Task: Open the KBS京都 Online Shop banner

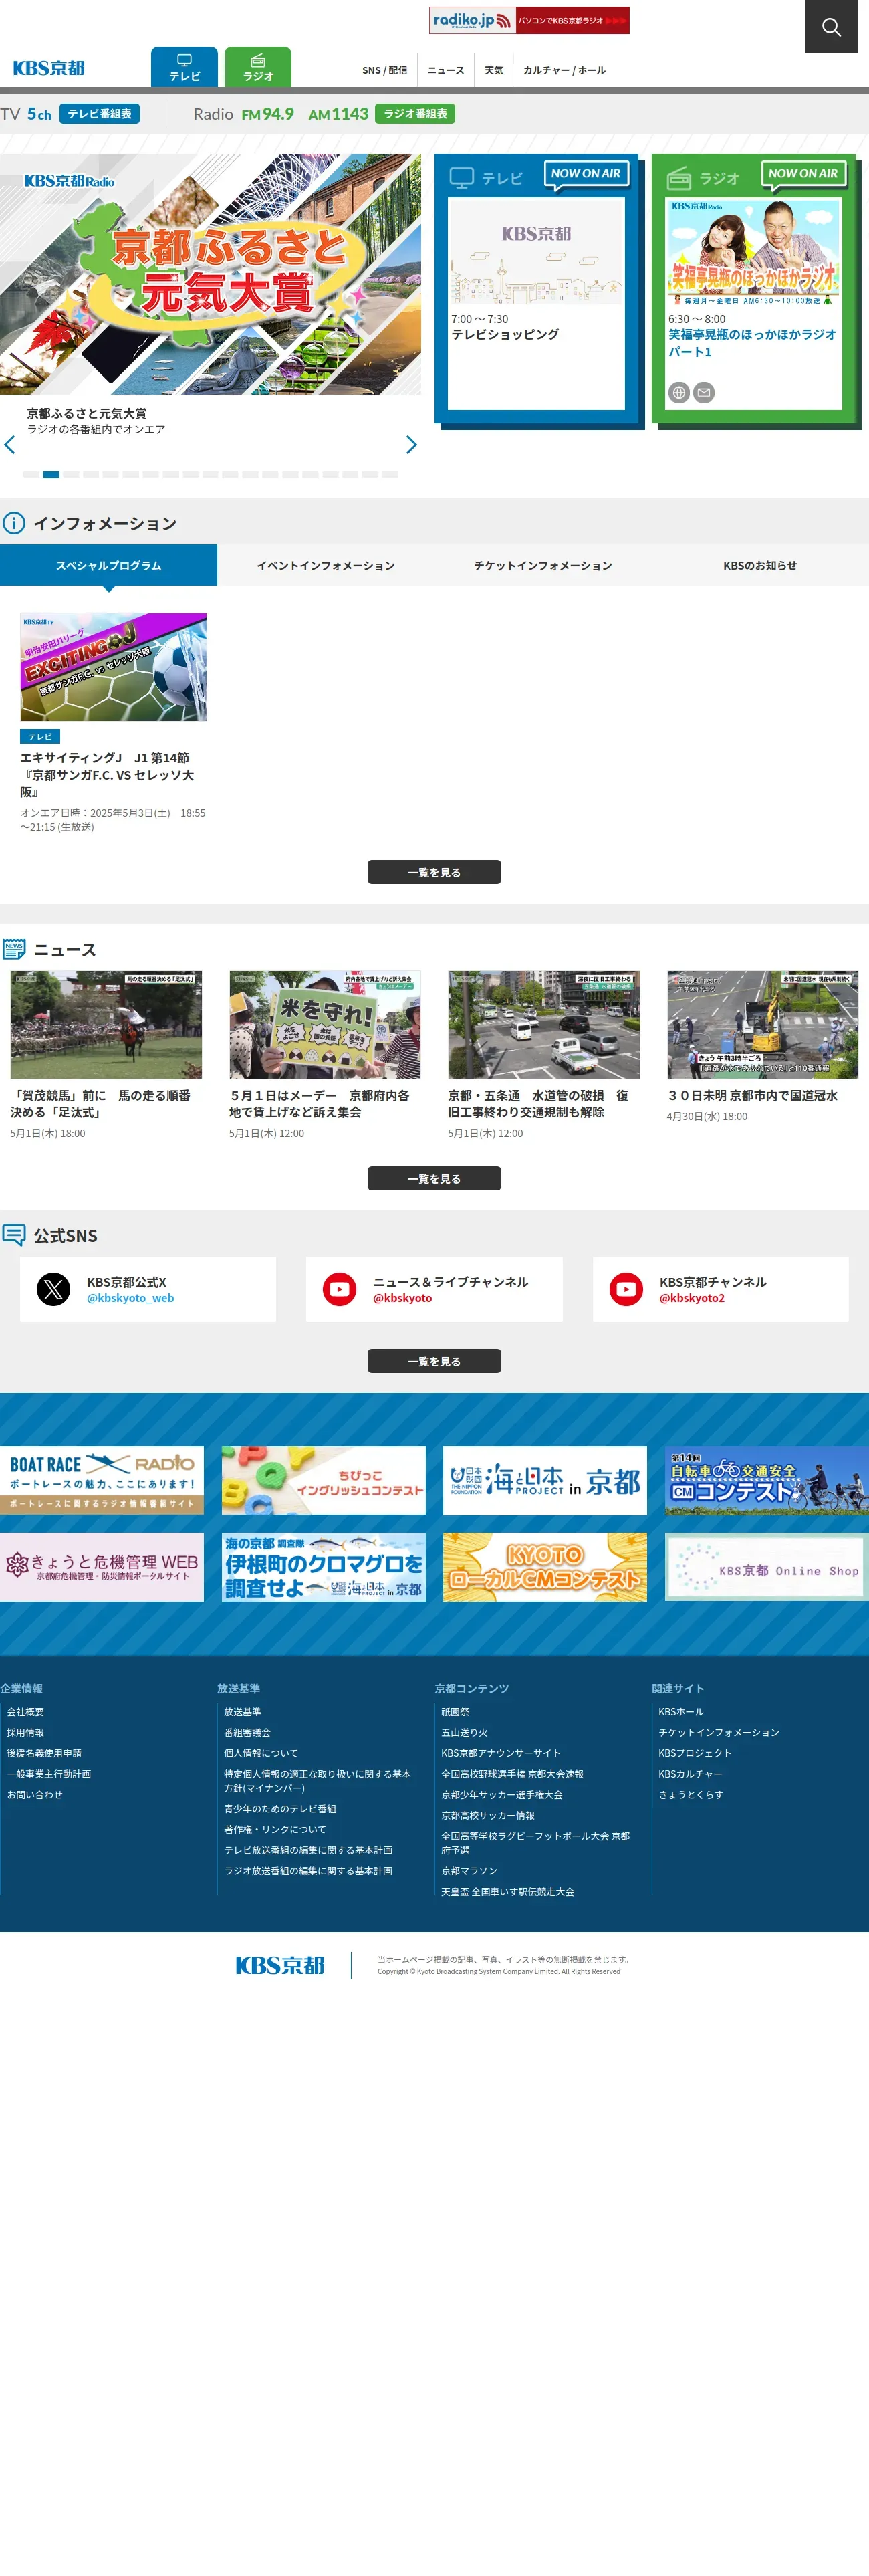Action: [767, 1568]
